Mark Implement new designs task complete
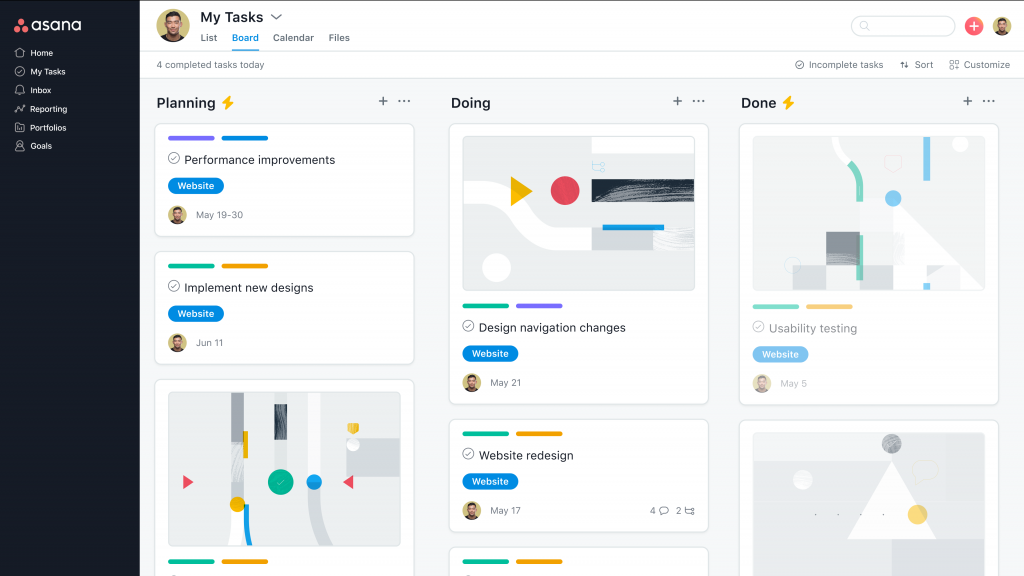1024x576 pixels. 174,287
